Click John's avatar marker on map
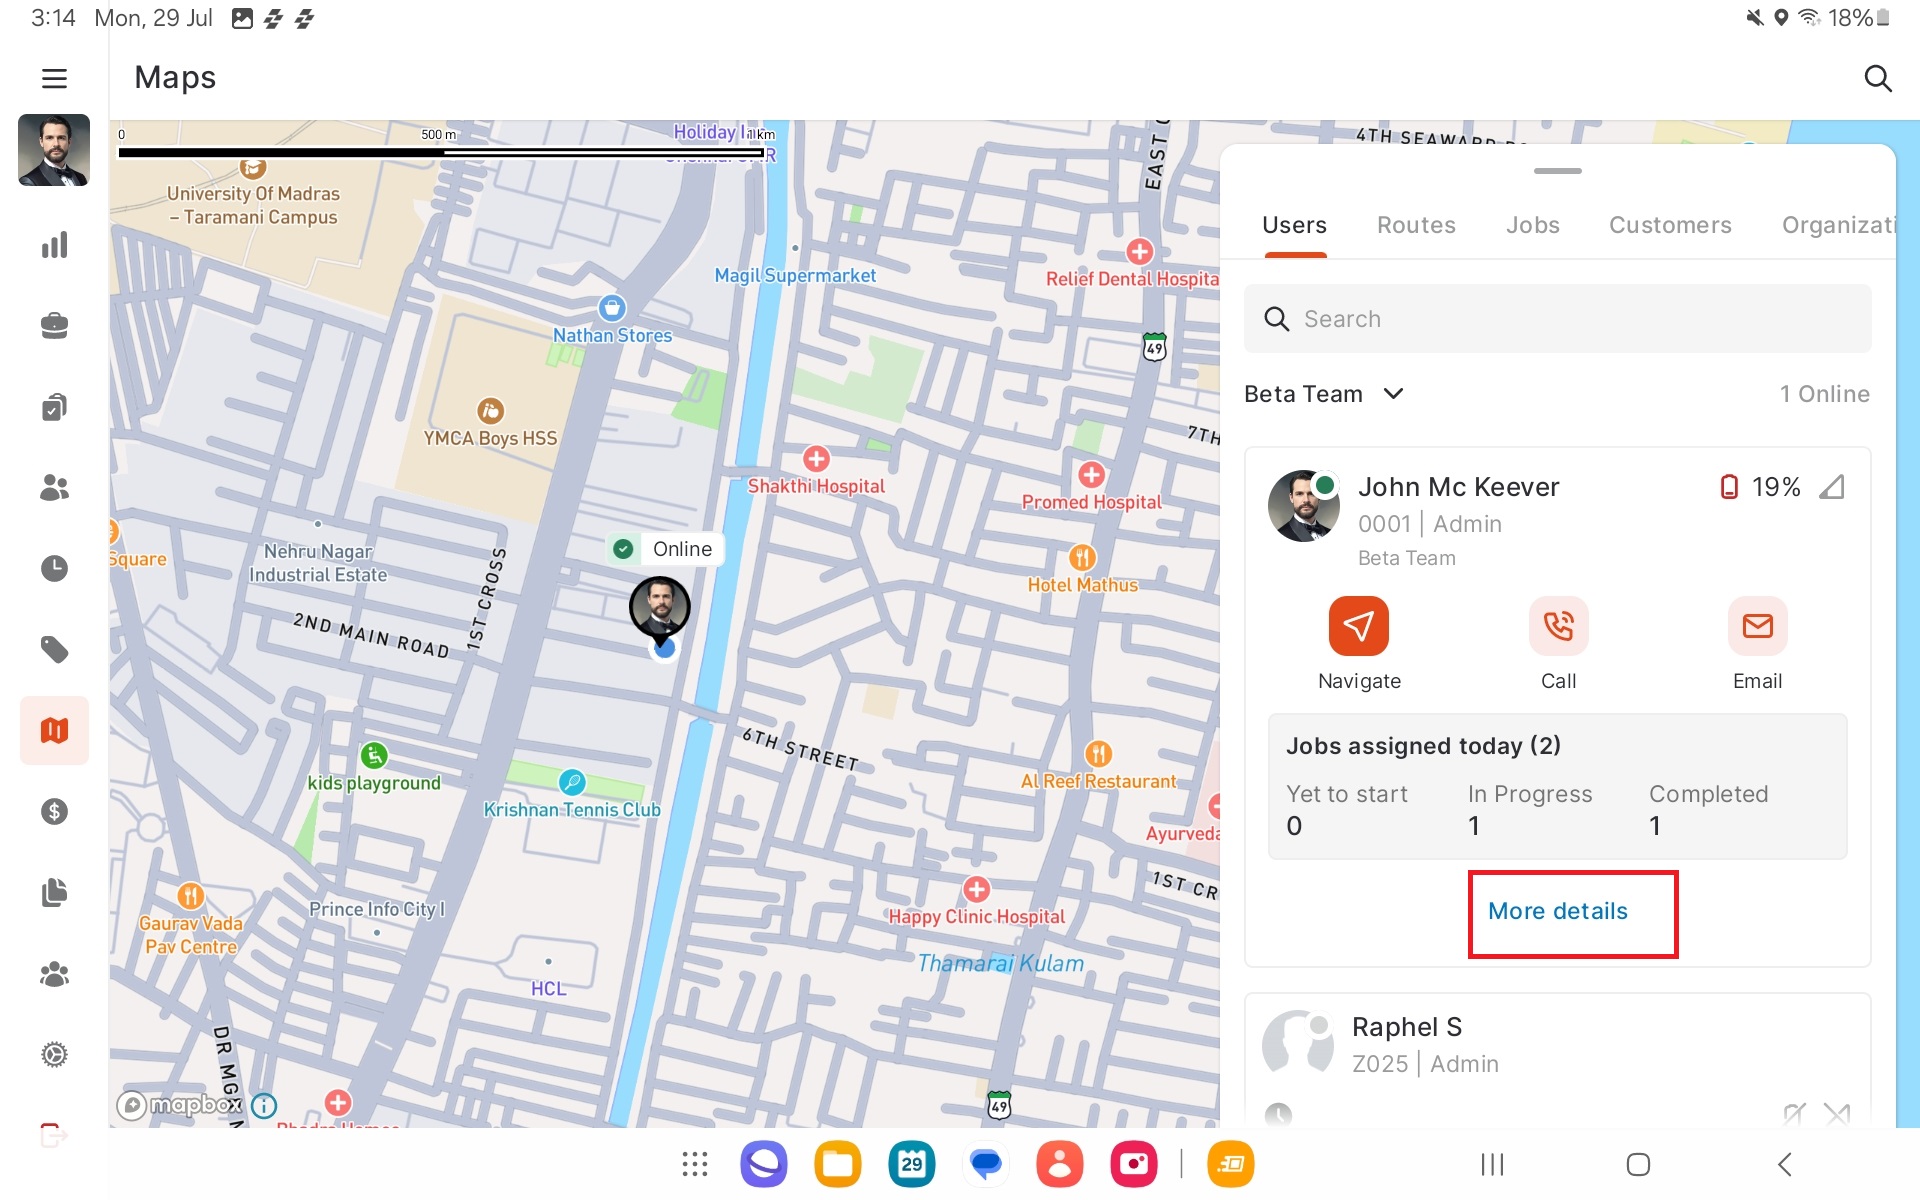1920x1200 pixels. tap(659, 606)
